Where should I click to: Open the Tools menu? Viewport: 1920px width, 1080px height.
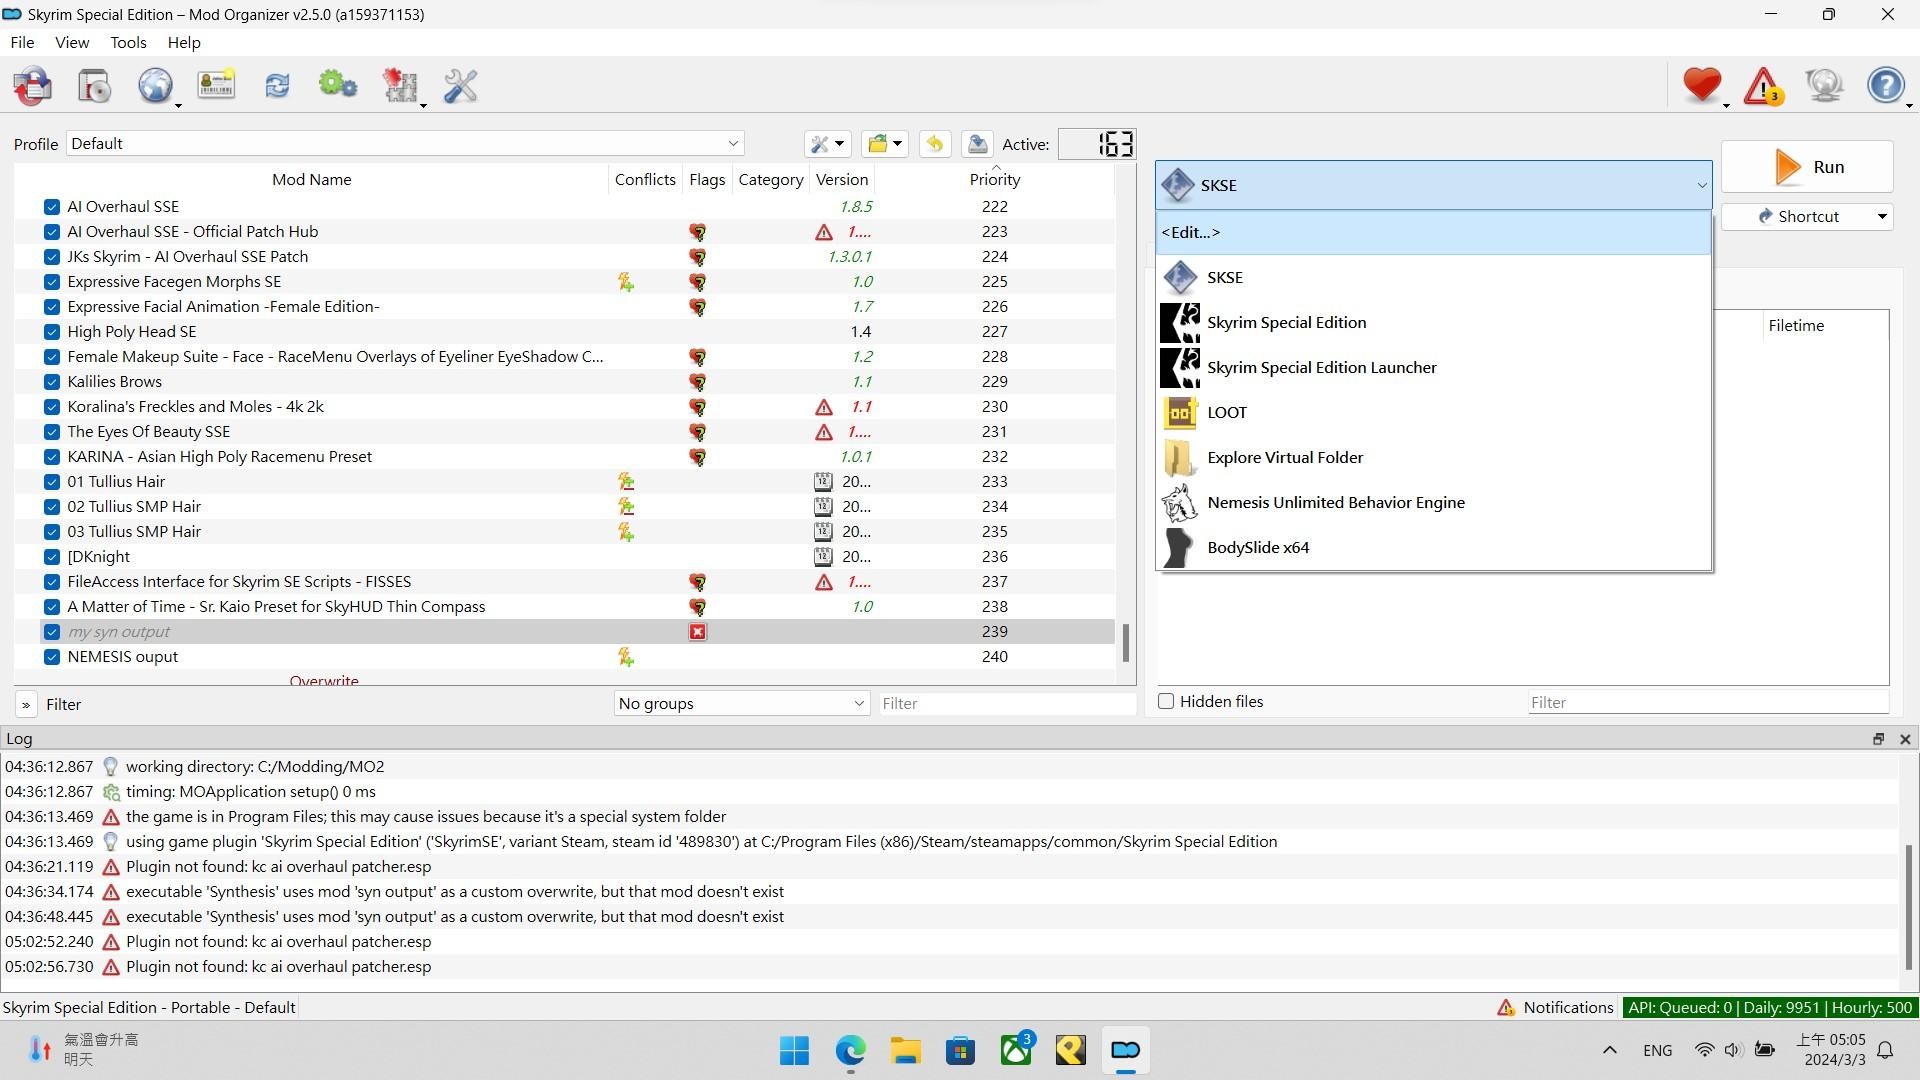pos(128,42)
